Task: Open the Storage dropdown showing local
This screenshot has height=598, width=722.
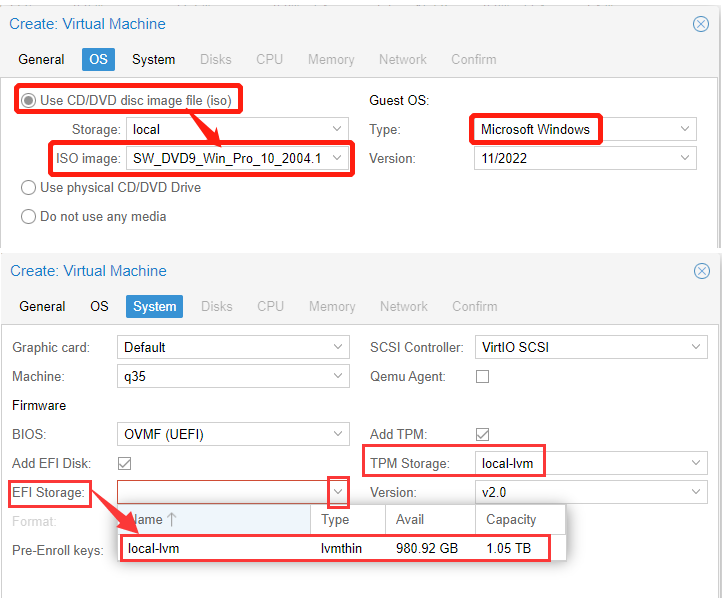Action: [x=237, y=129]
